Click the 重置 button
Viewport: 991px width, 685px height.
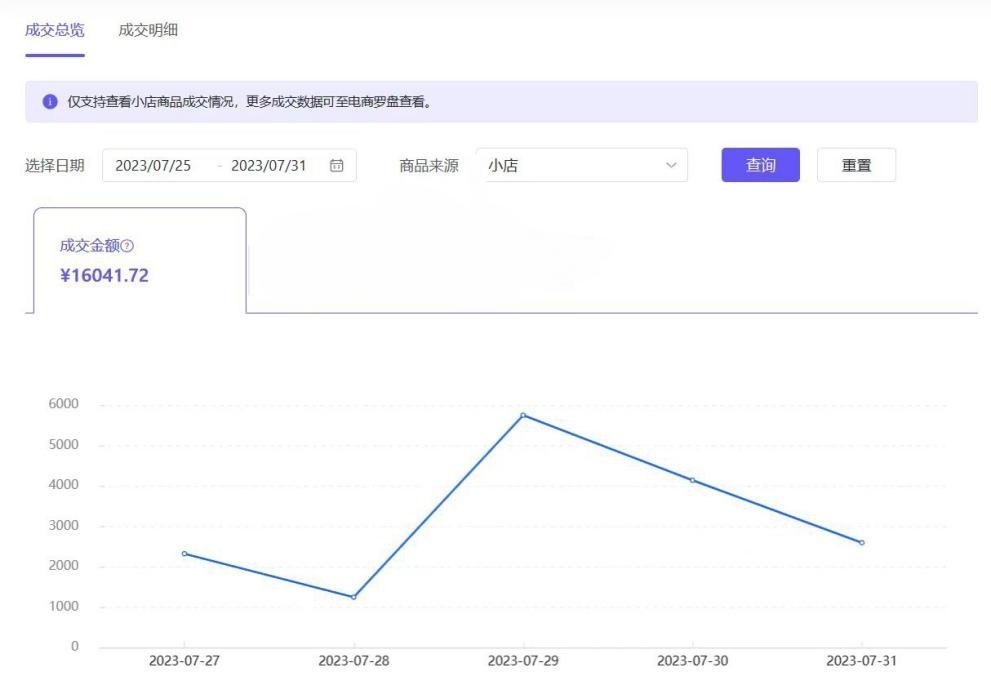[x=856, y=165]
